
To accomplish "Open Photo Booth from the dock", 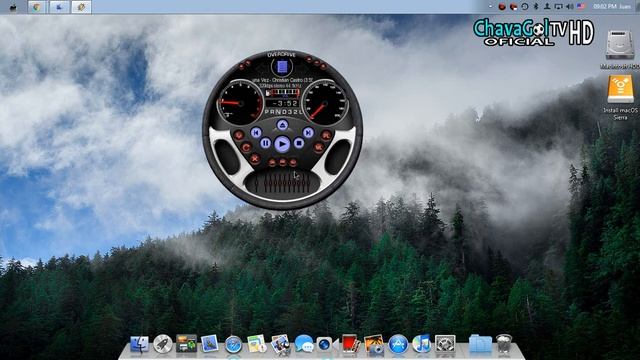I will pos(351,344).
